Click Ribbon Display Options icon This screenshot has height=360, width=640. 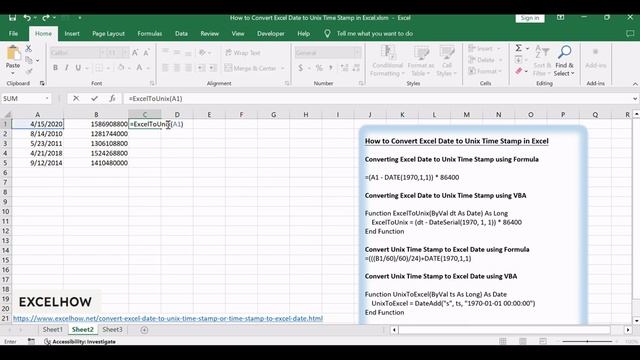click(560, 18)
